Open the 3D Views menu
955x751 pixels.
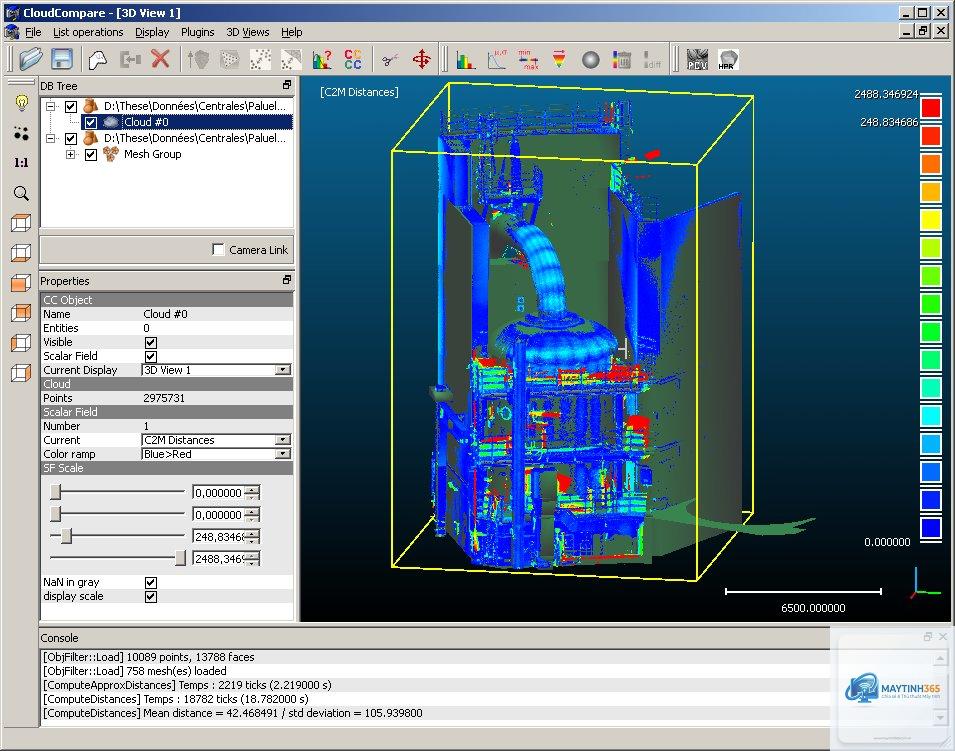247,32
